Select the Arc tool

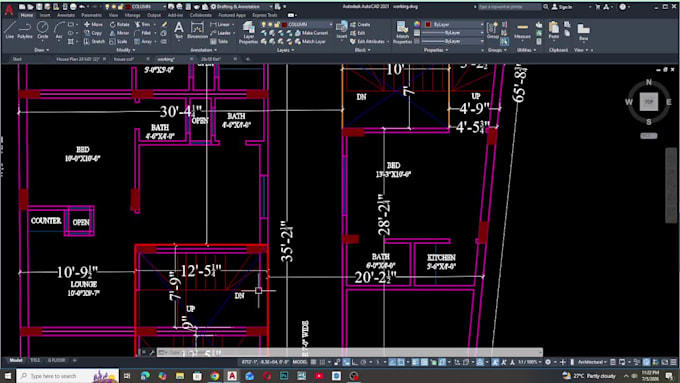59,30
